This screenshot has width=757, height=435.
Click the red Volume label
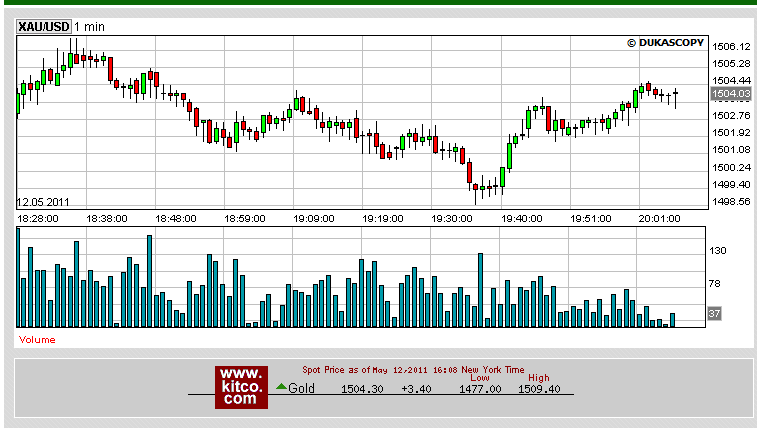click(x=38, y=340)
